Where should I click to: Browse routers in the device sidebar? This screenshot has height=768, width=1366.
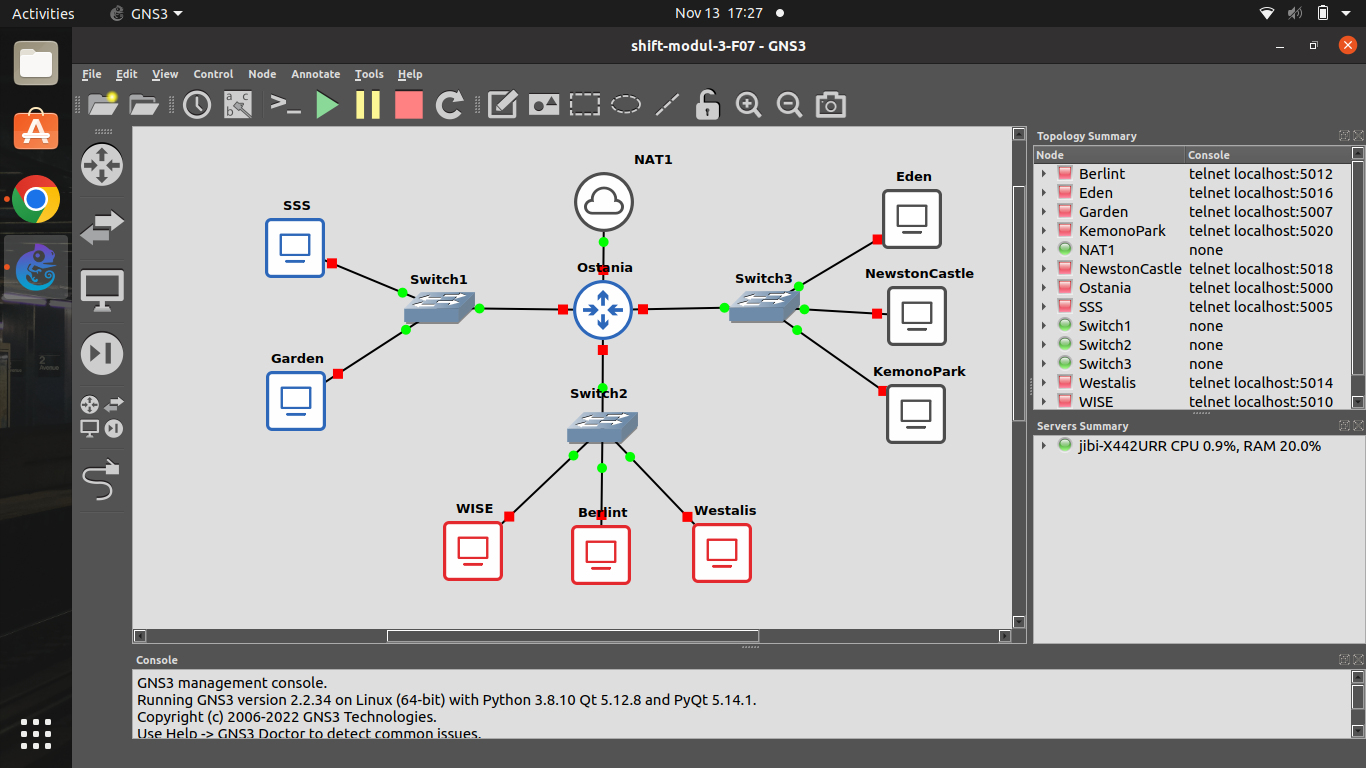pyautogui.click(x=101, y=164)
